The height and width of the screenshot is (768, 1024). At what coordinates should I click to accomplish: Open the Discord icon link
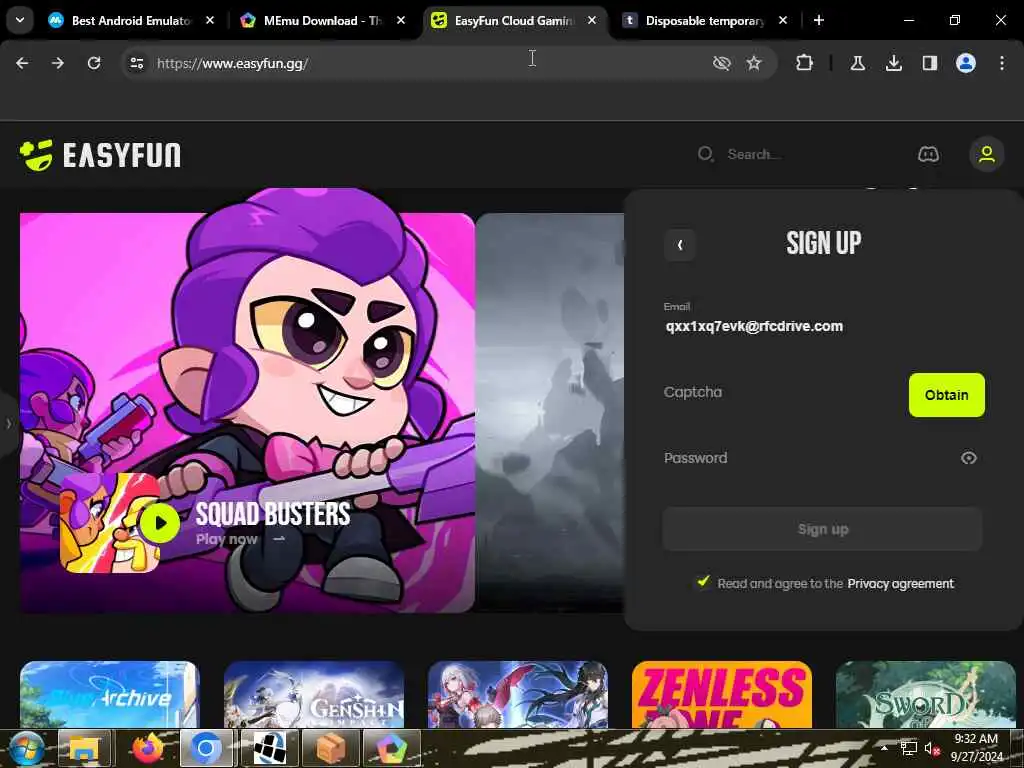click(x=928, y=154)
